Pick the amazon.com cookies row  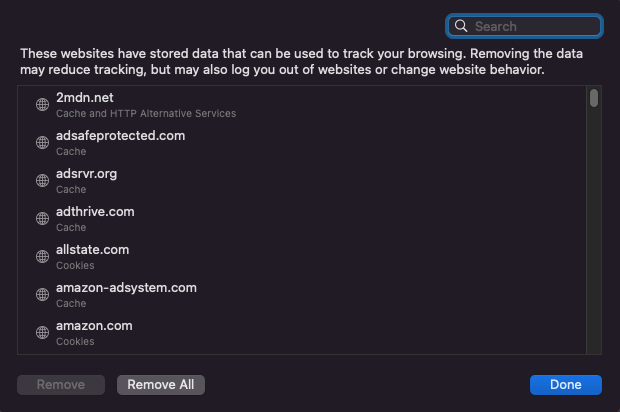(x=300, y=333)
